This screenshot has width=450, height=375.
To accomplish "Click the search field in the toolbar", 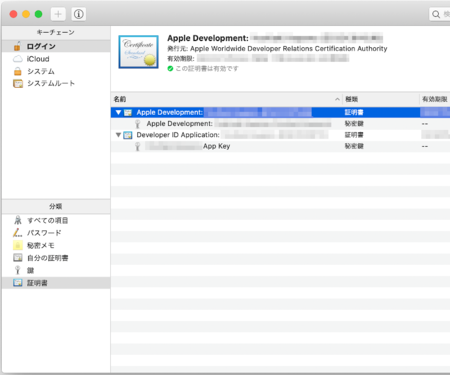I will click(x=439, y=14).
